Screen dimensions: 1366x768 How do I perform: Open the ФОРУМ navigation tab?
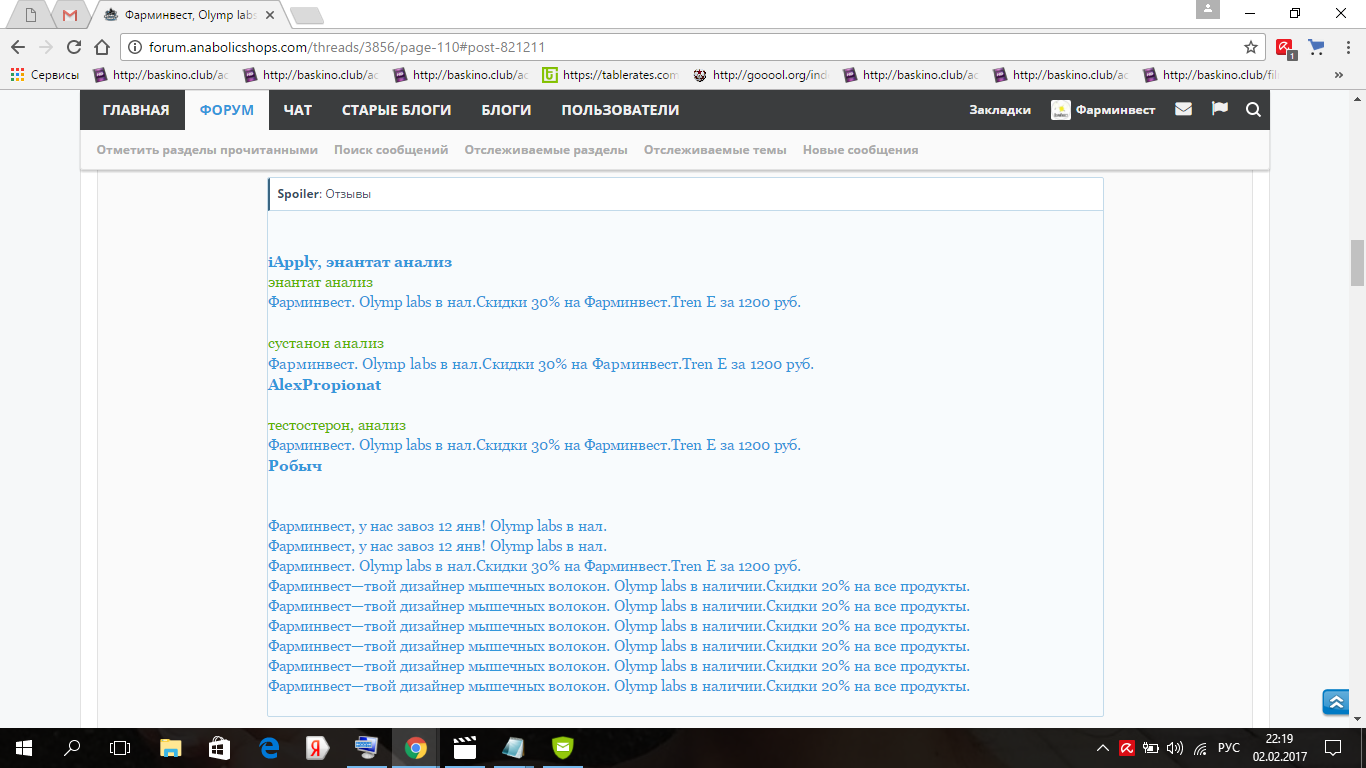(x=226, y=110)
